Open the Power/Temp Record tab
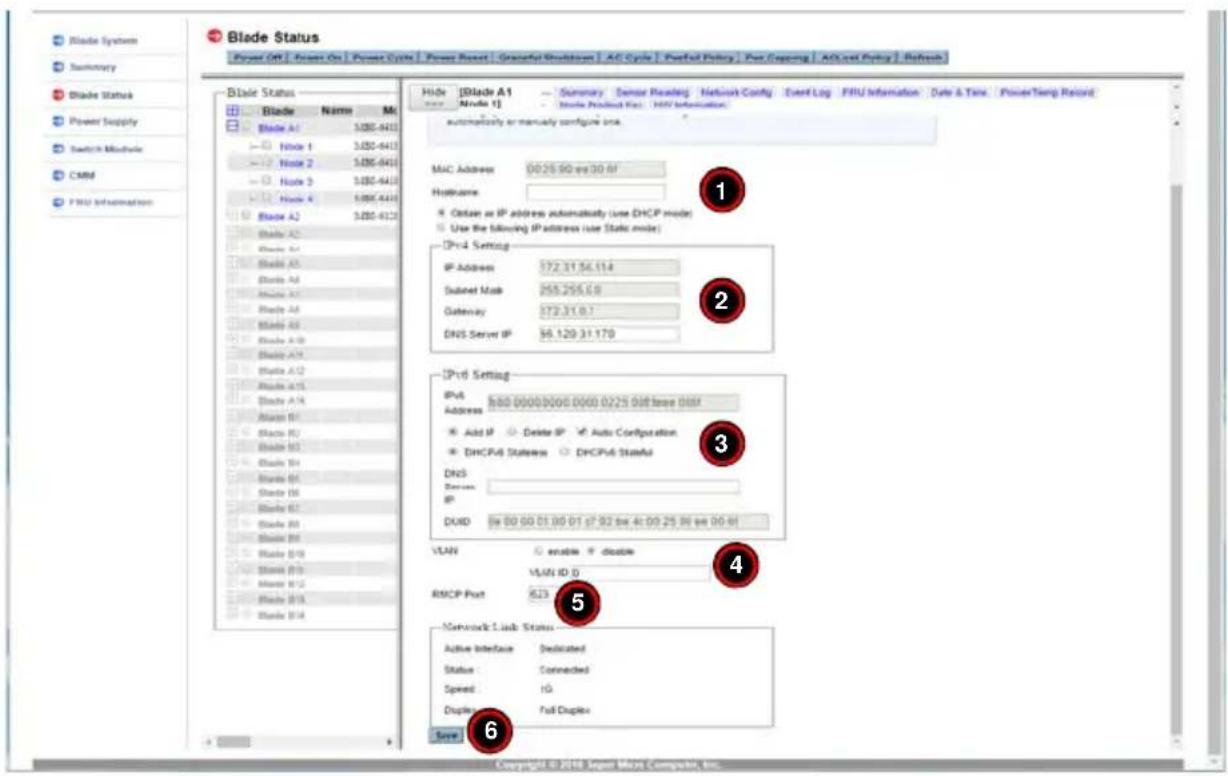Screen dimensions: 1228x776 pyautogui.click(x=1047, y=92)
